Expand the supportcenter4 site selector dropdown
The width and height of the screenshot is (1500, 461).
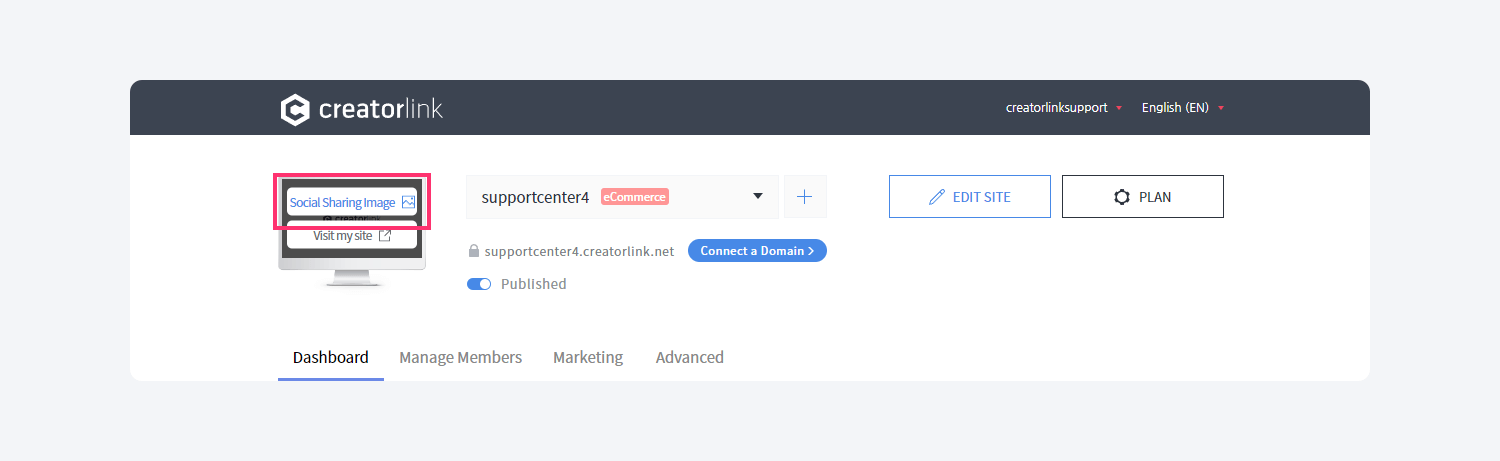click(x=622, y=197)
